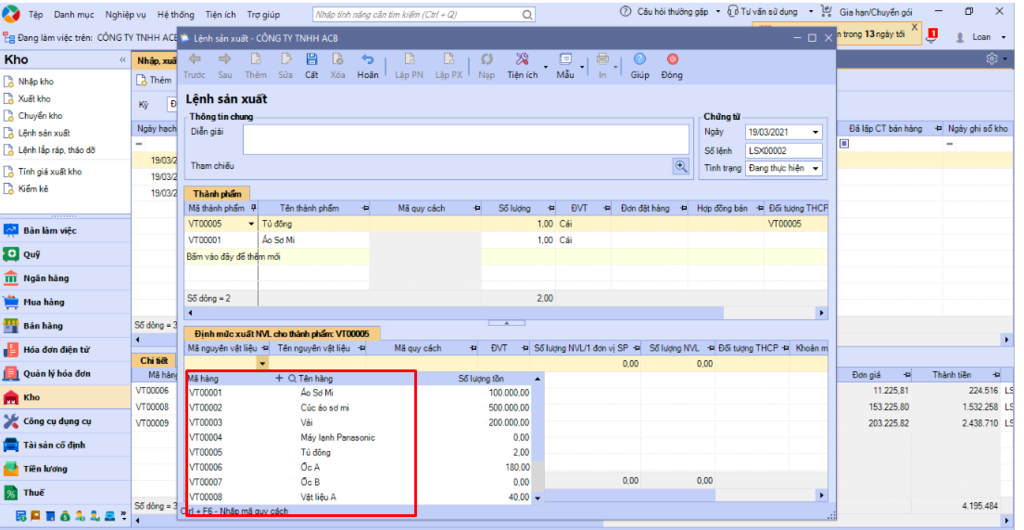
Task: Click the Nhập kho link in the Kho panel
Action: pos(37,82)
